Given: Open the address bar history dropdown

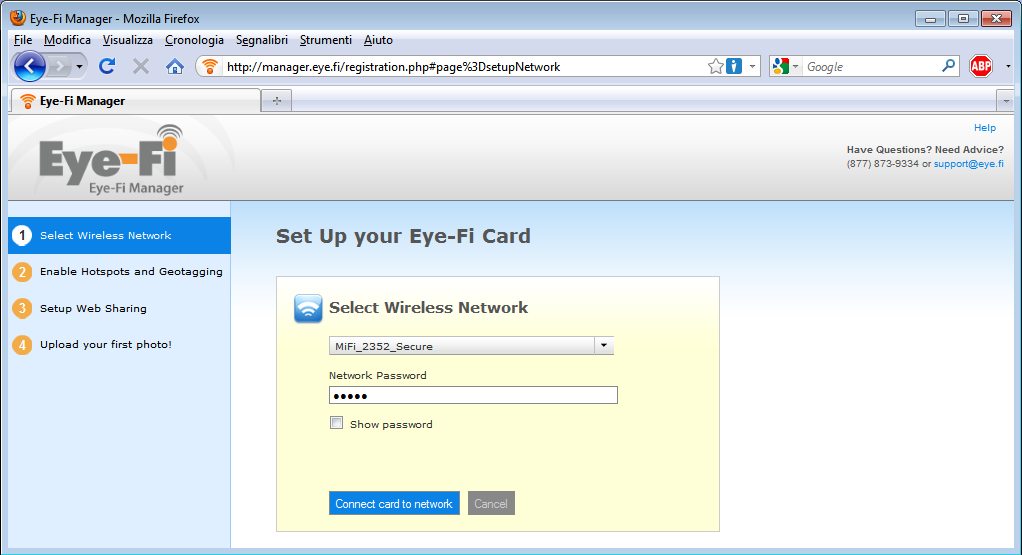Looking at the screenshot, I should 752,66.
